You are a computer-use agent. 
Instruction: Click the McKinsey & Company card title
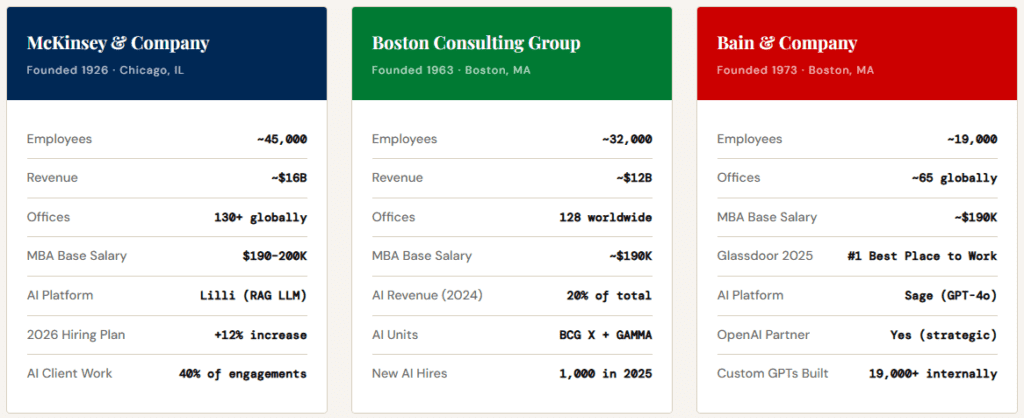click(x=118, y=43)
